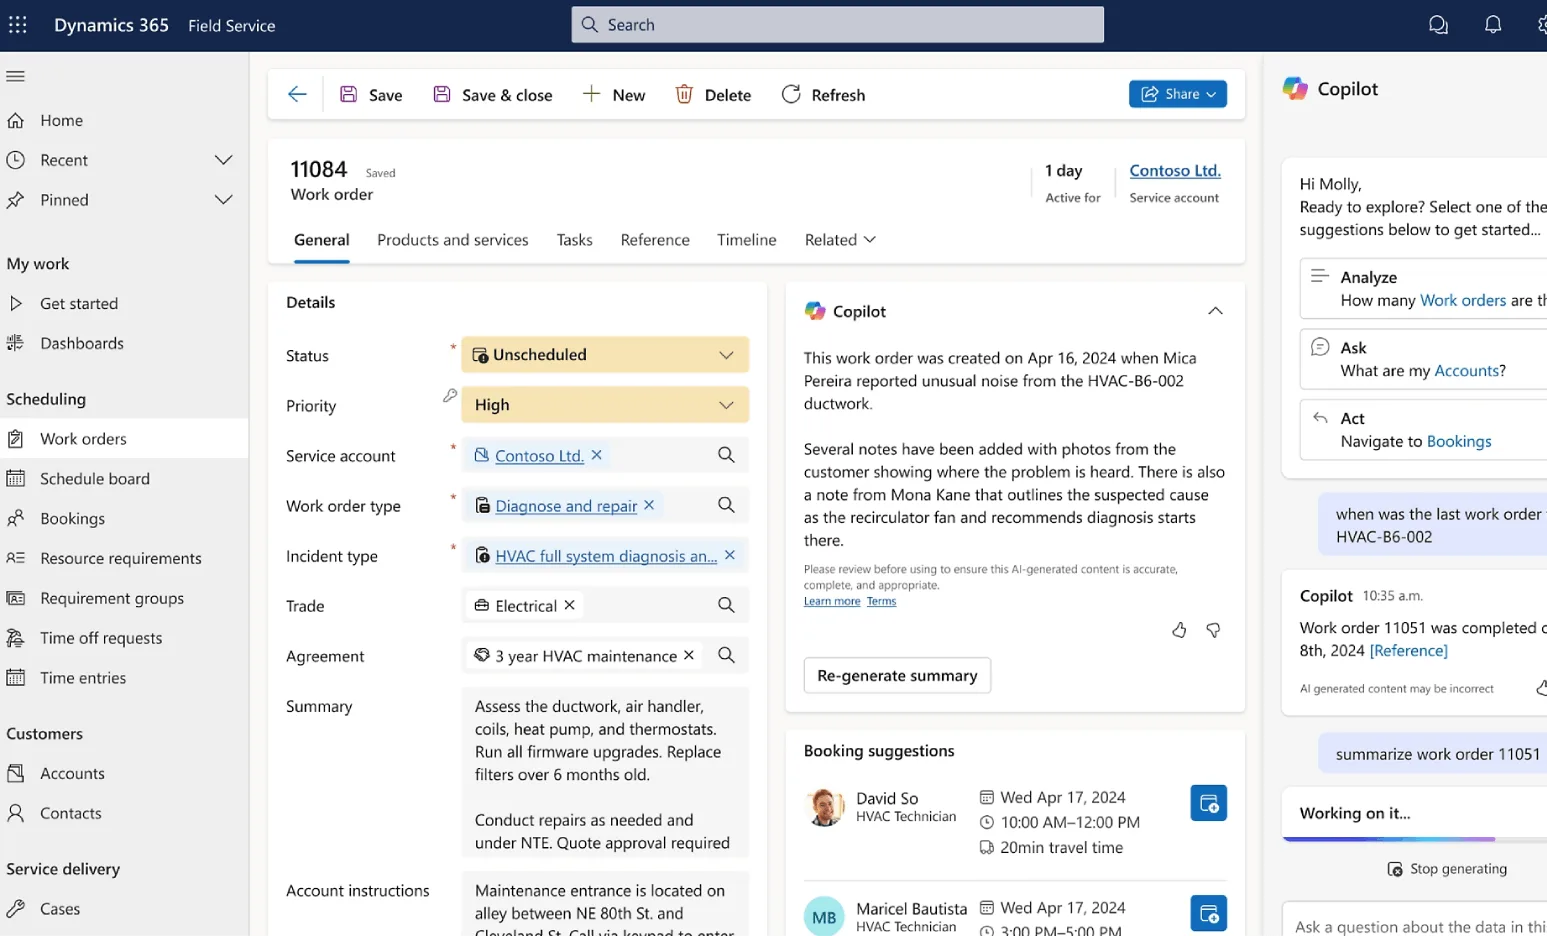Select the Act Navigate to Bookings suggestion

pos(1424,430)
